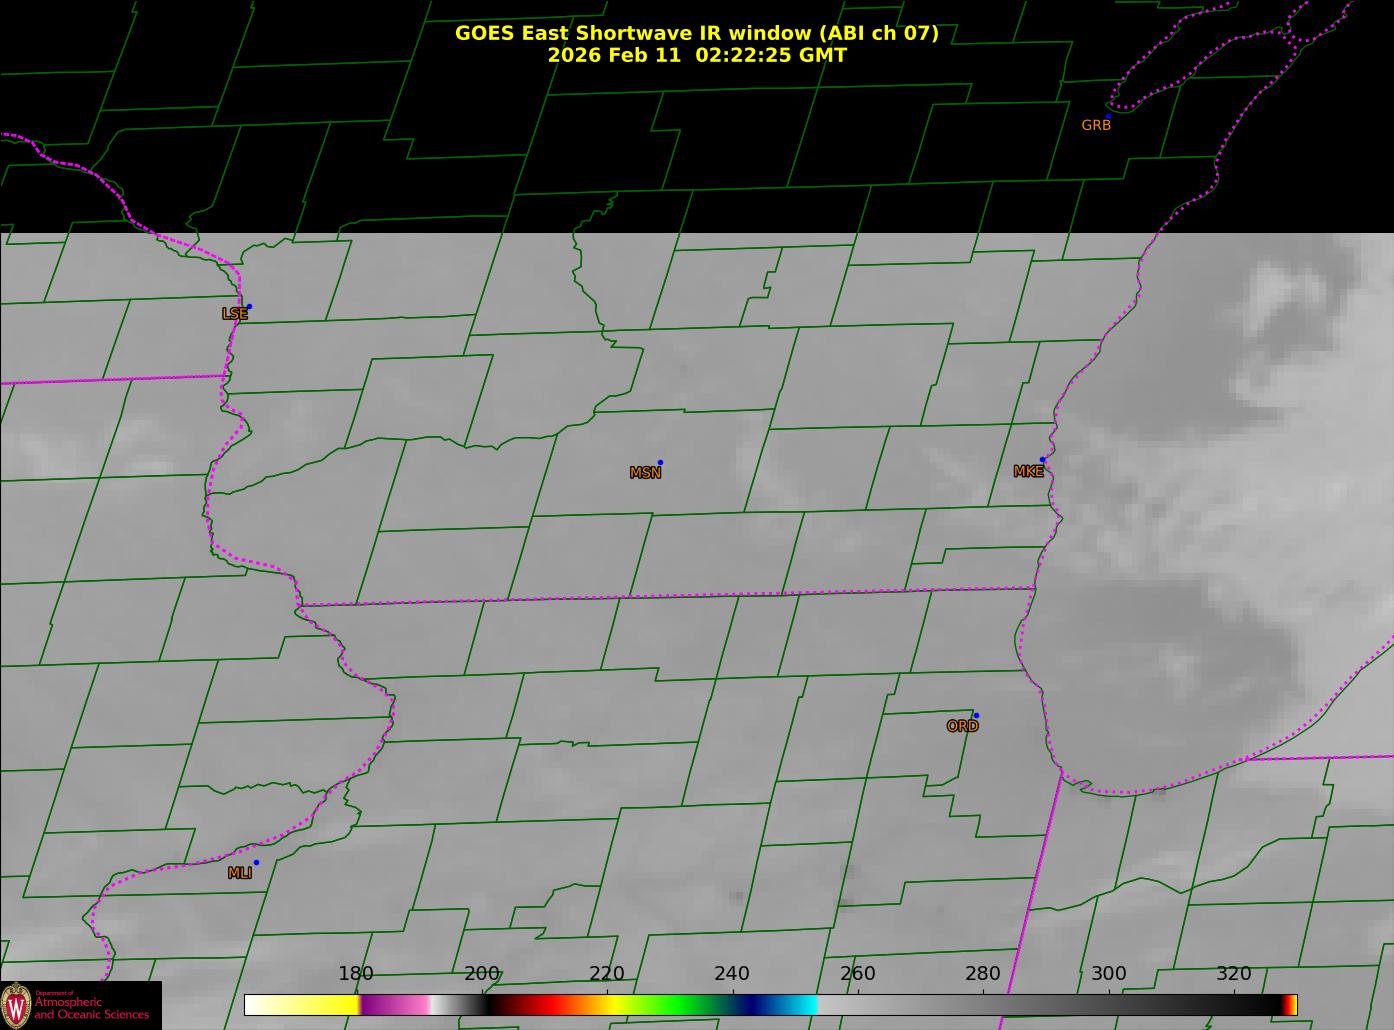The image size is (1394, 1030).
Task: Click the ORD station marker label
Action: coord(962,726)
